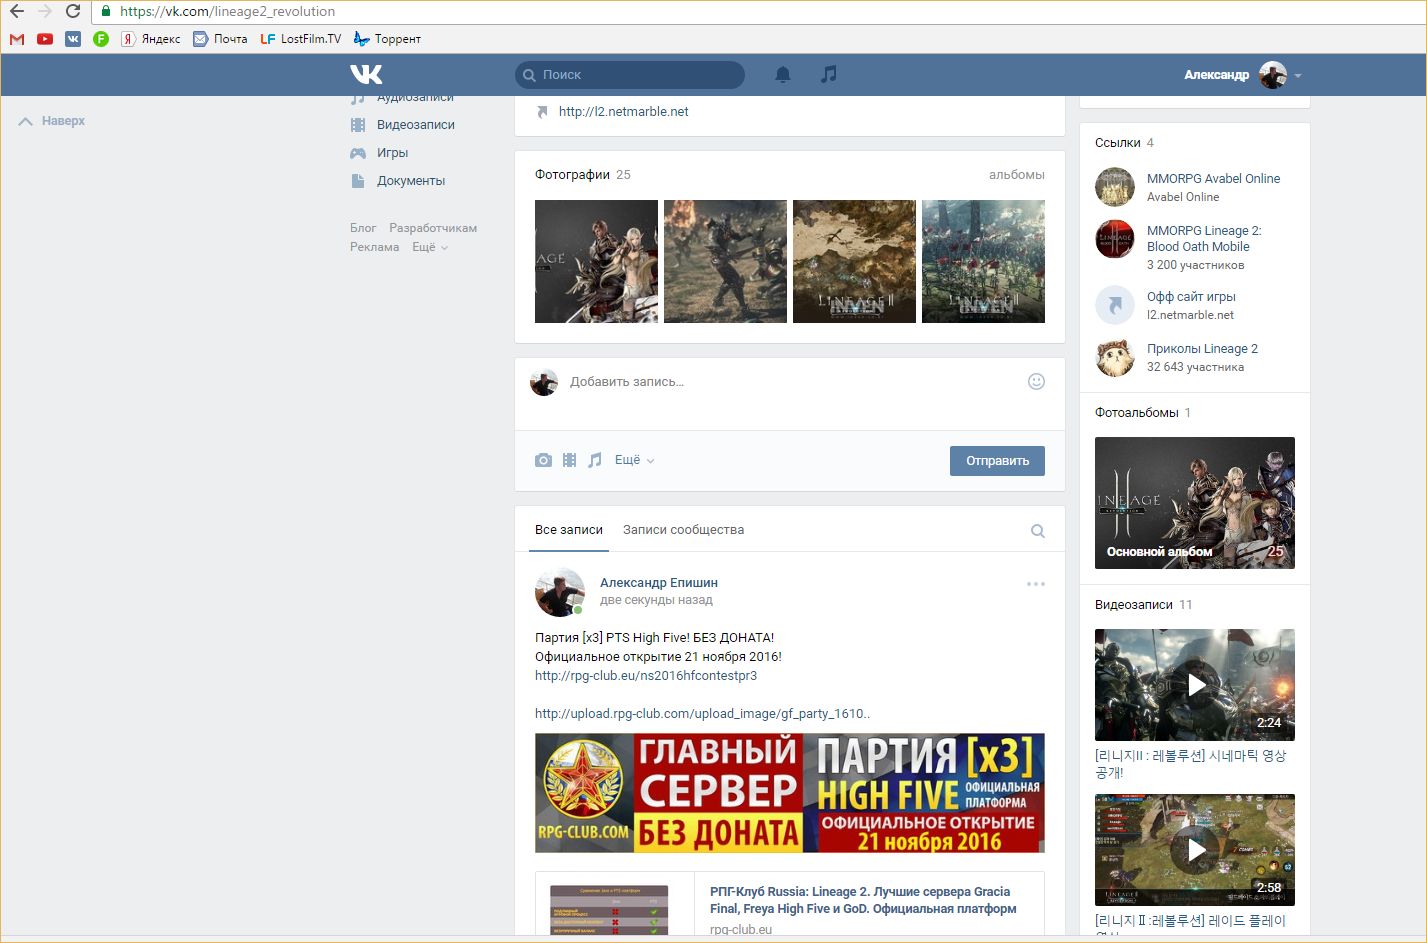Open MMORPG Lineage 2: Blood Oath Mobile

point(1204,239)
